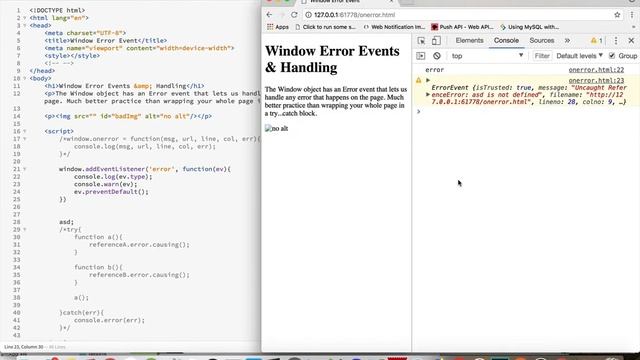Collapse the head fold arrow on line 3

(24, 25)
